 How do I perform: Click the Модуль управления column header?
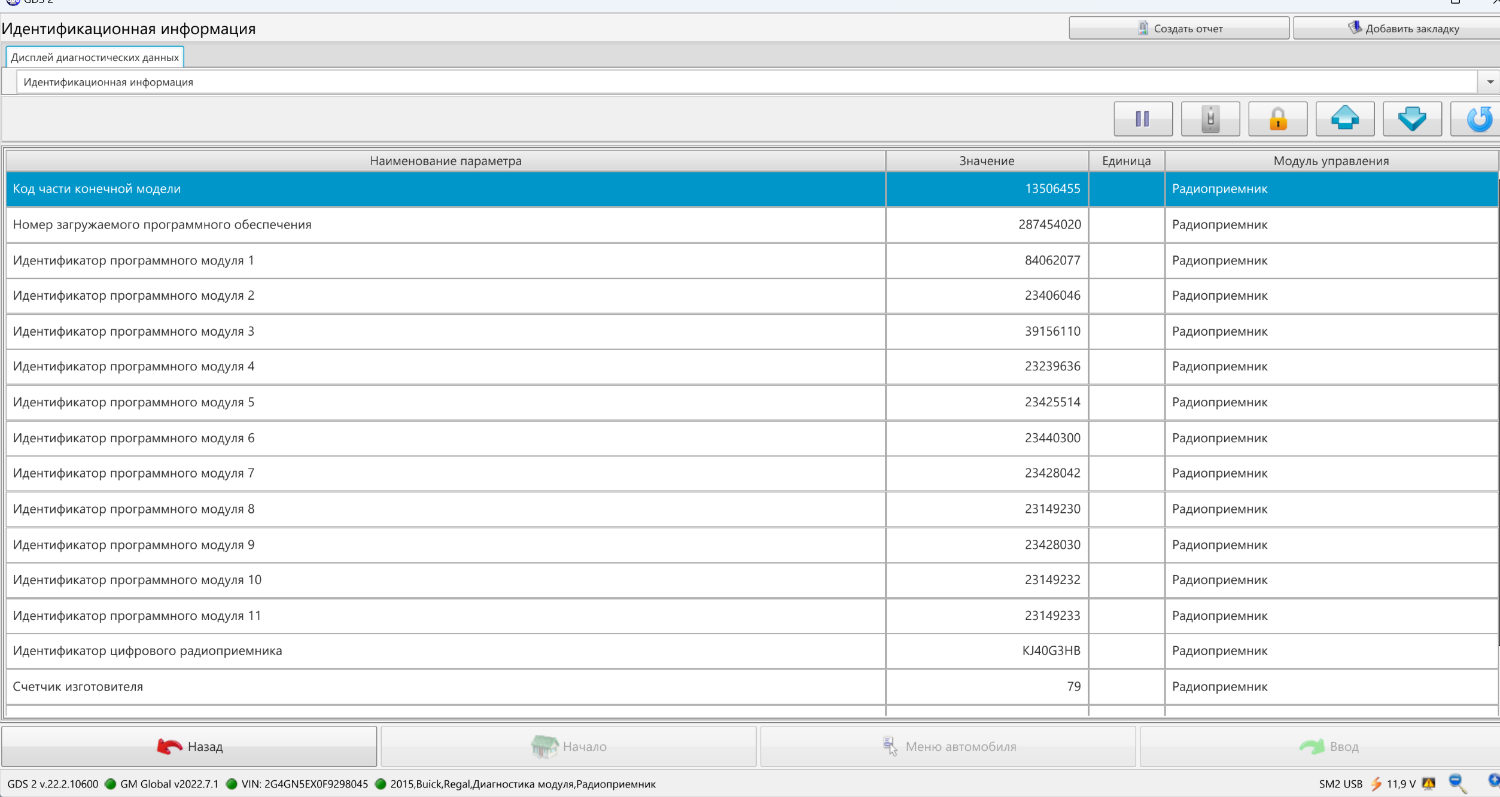pos(1331,160)
